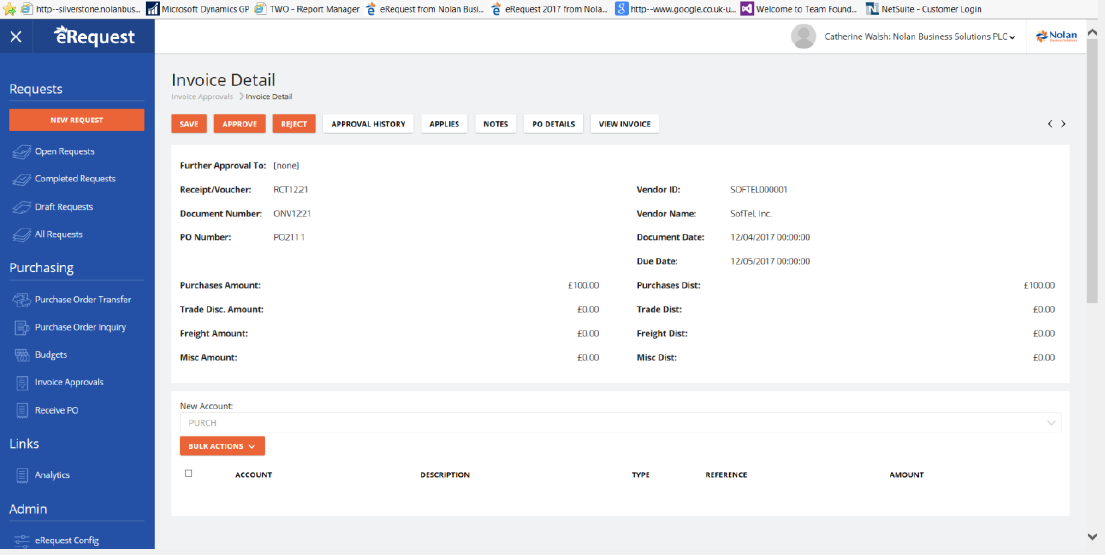The height and width of the screenshot is (557, 1107).
Task: Close the sidebar with the X icon
Action: (x=16, y=37)
